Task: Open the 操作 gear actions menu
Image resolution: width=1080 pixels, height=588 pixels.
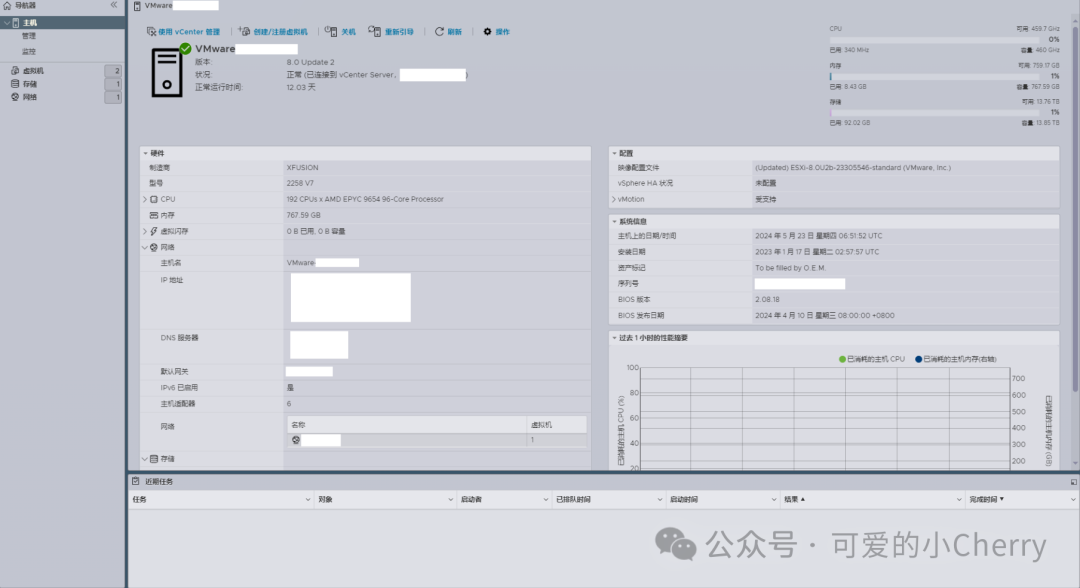Action: (496, 32)
